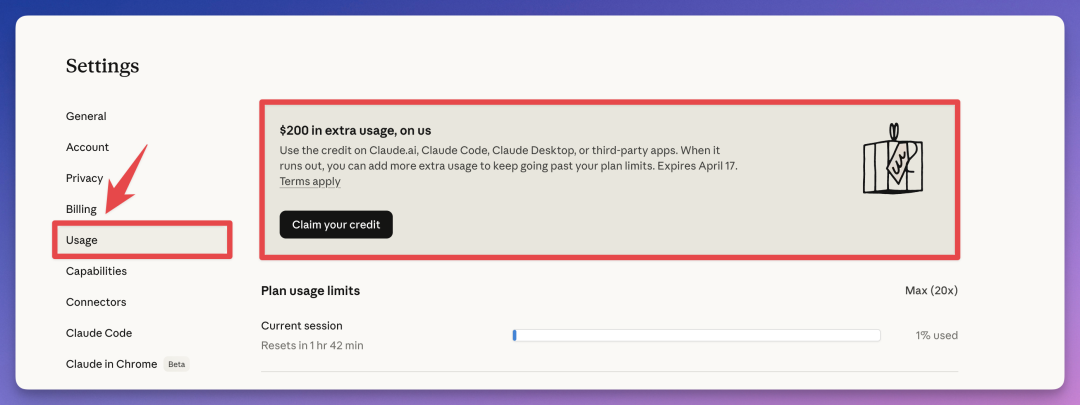Click the 1% used indicator
Screen dimensions: 1080x405
coord(936,335)
